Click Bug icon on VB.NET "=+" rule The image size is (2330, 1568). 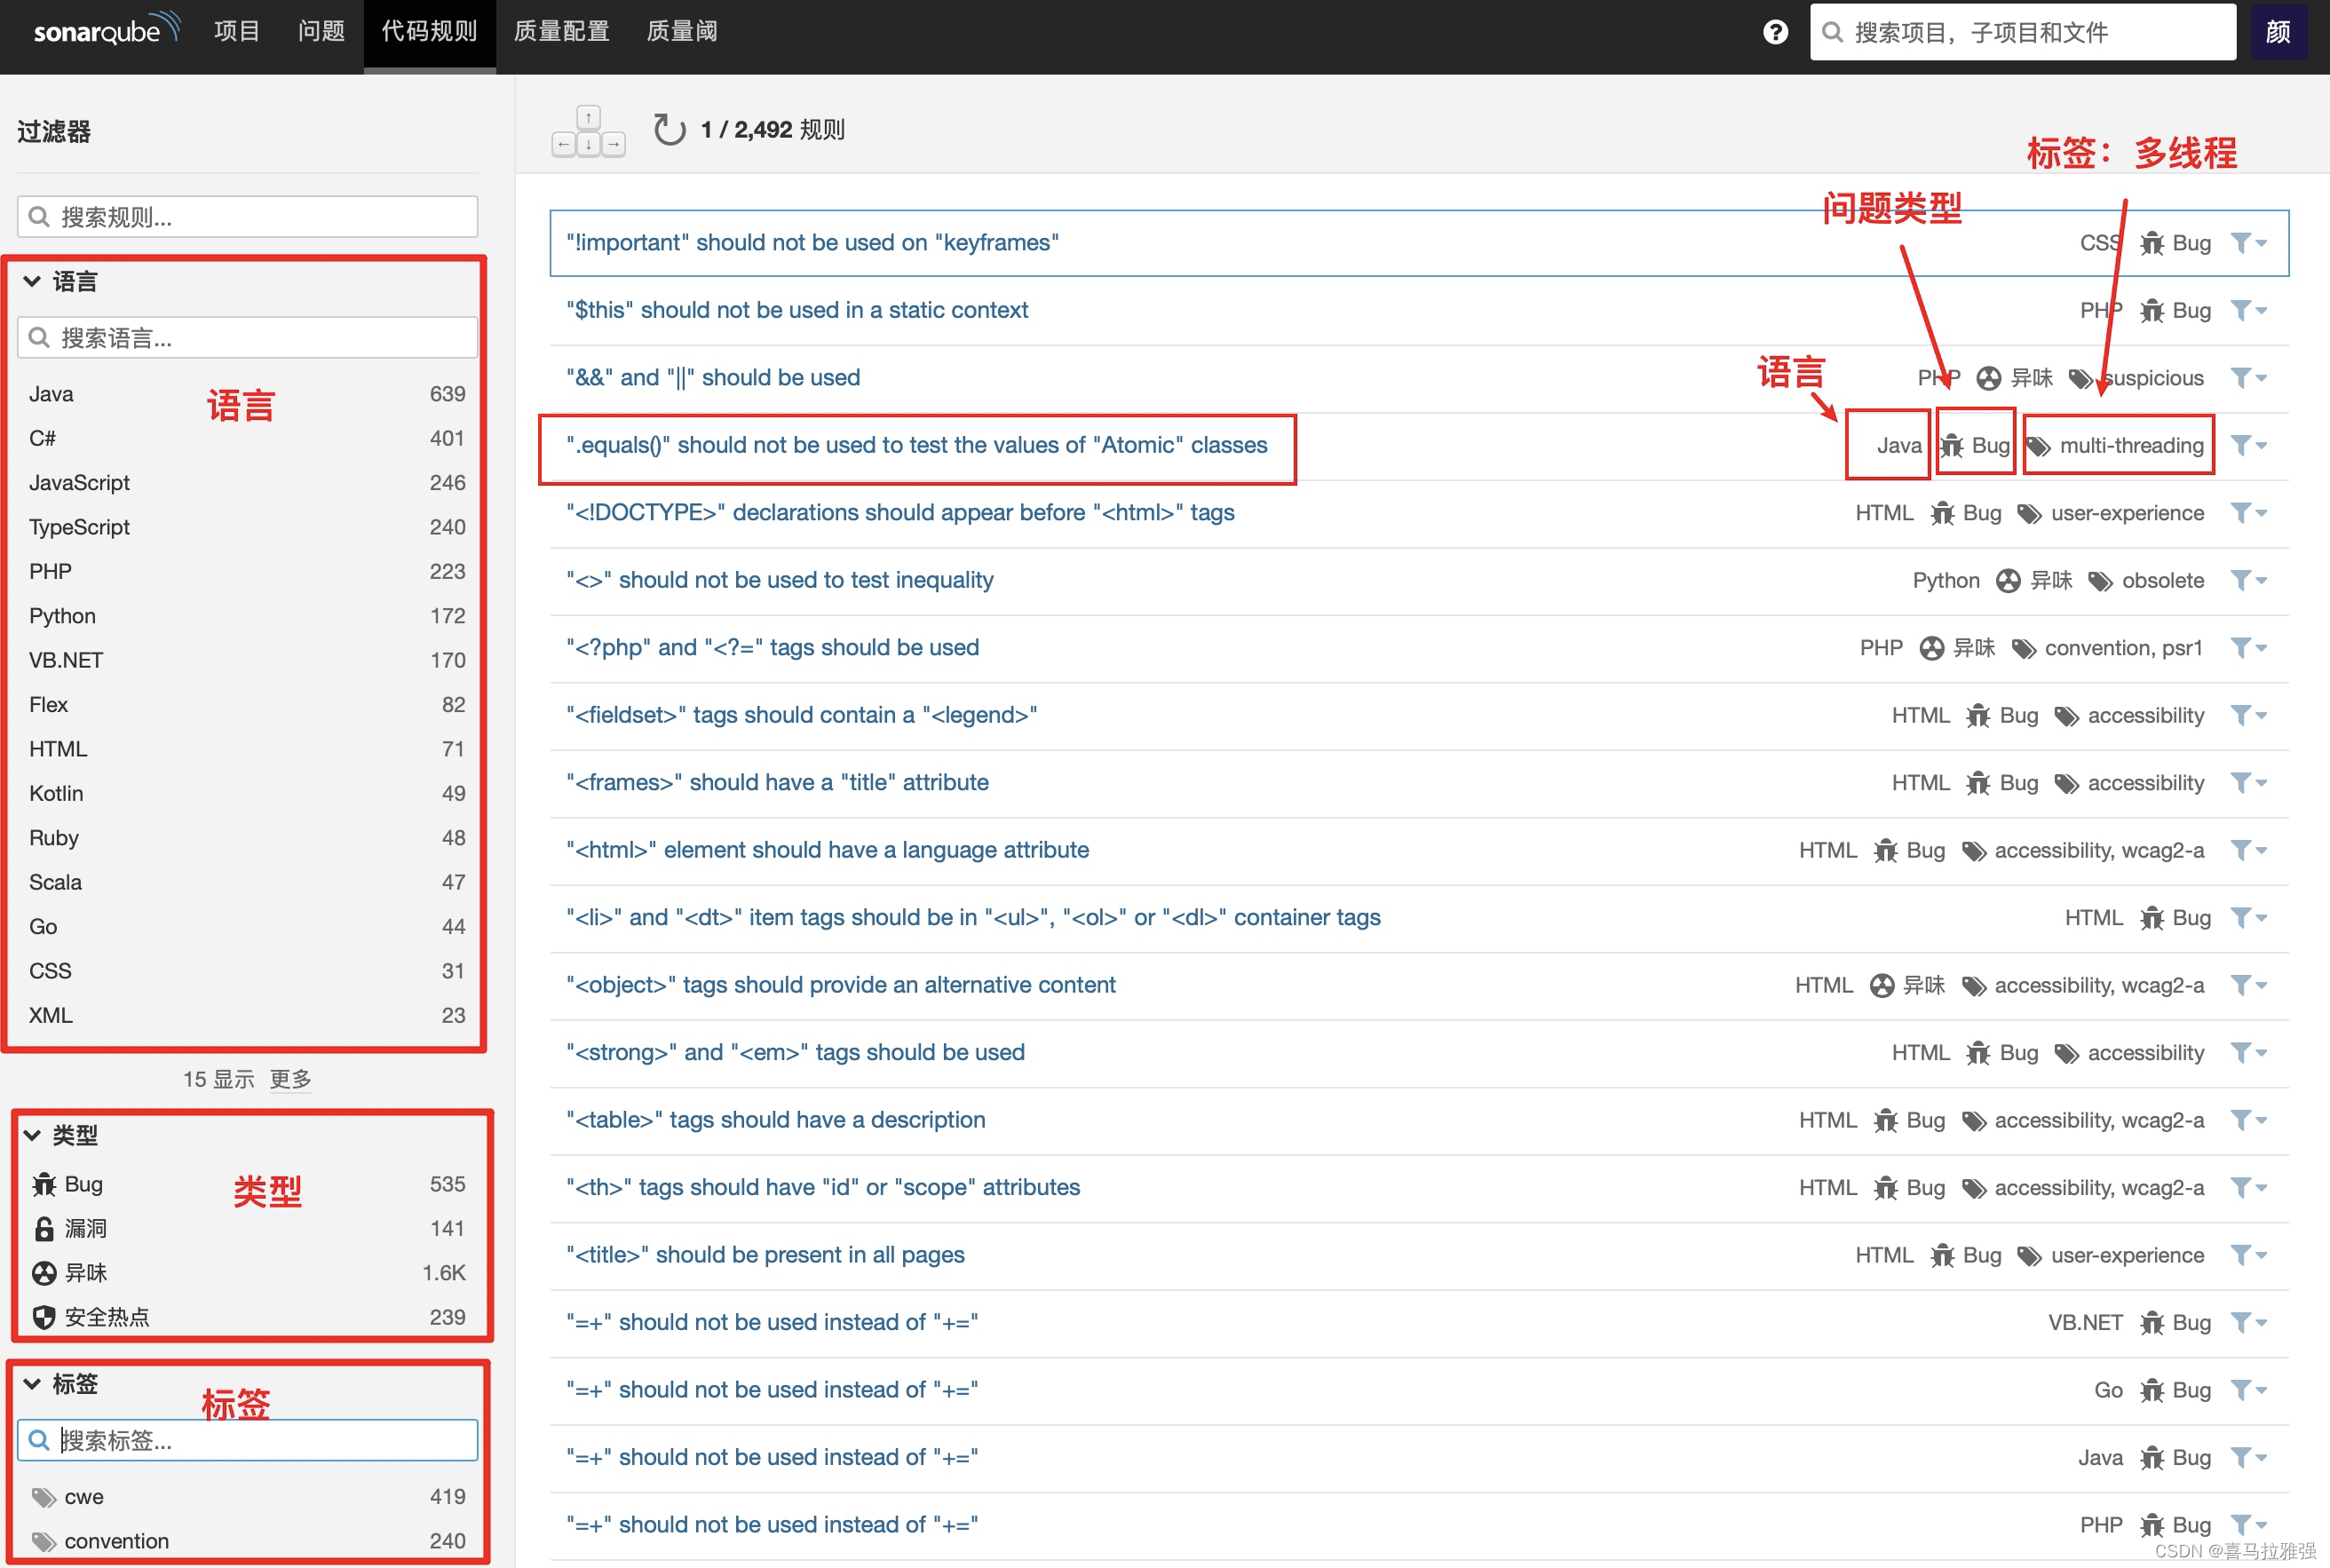click(2152, 1323)
